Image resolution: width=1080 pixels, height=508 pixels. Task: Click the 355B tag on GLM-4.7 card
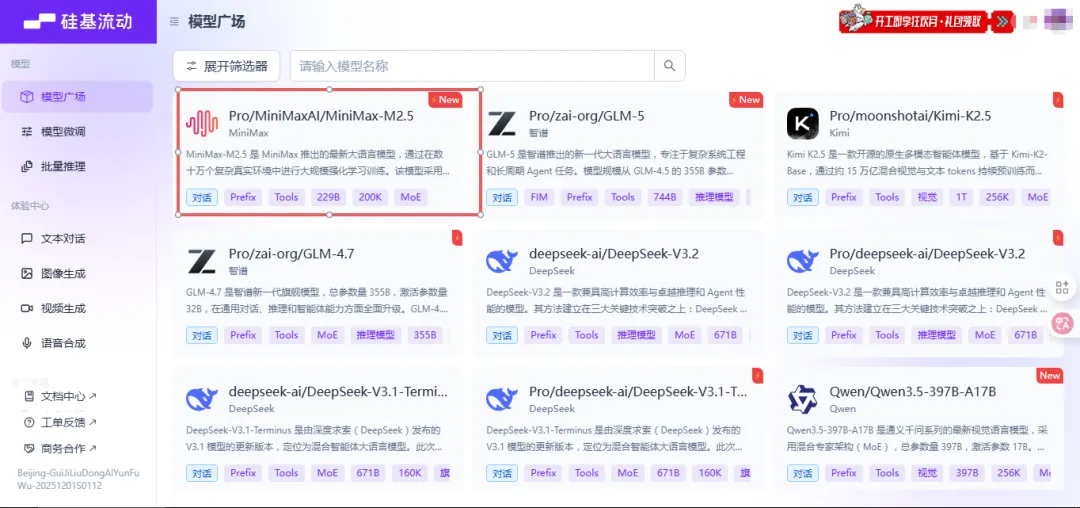(x=423, y=335)
